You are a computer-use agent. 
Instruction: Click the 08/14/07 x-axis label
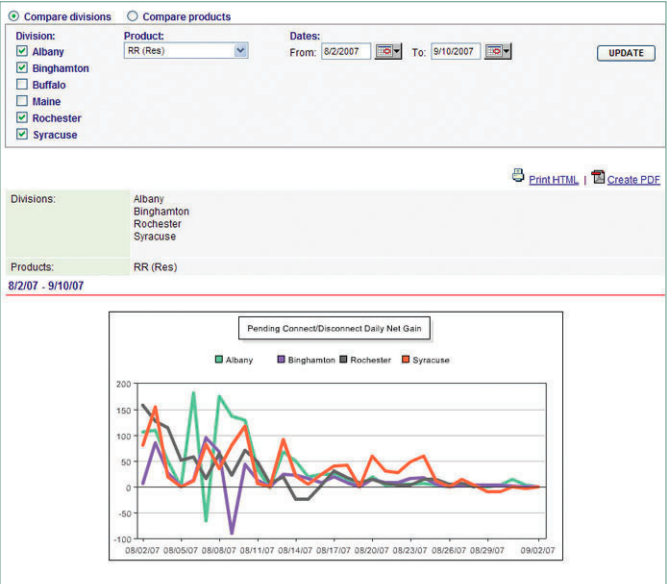(x=295, y=550)
